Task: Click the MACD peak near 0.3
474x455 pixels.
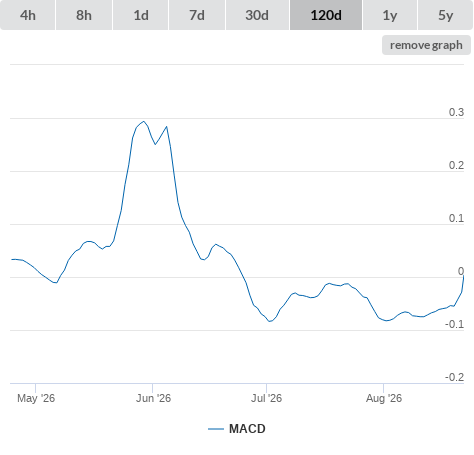Action: [144, 121]
